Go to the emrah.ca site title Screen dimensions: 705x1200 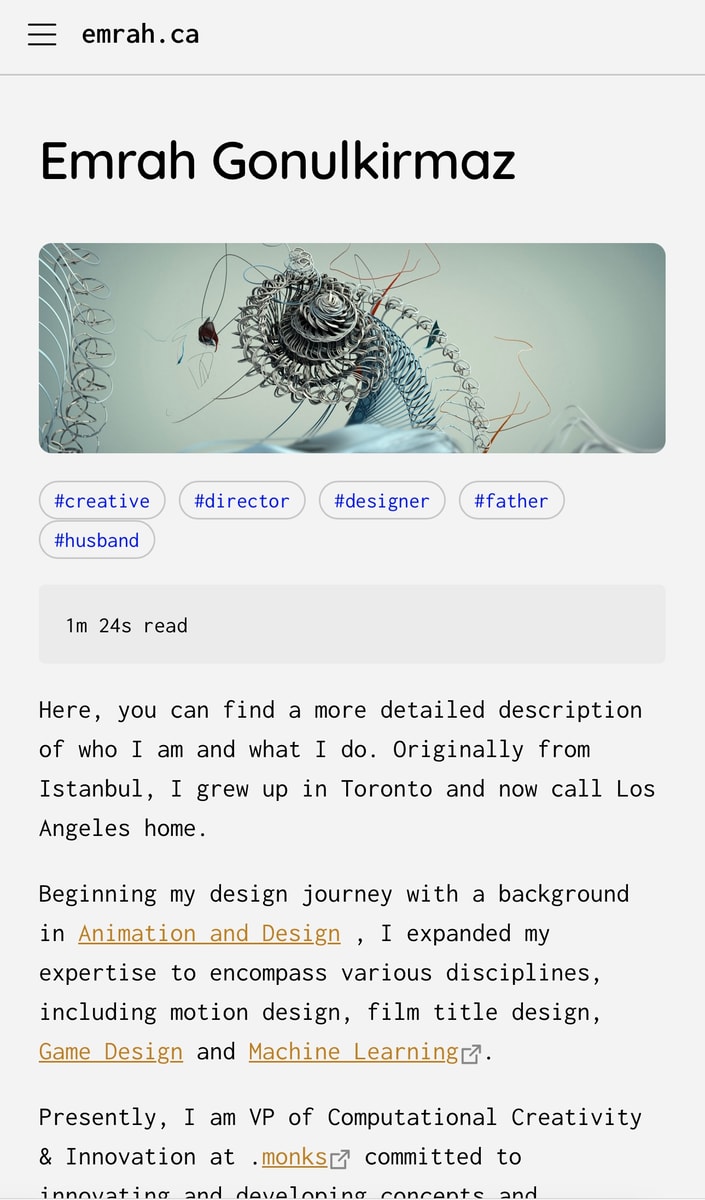(140, 35)
